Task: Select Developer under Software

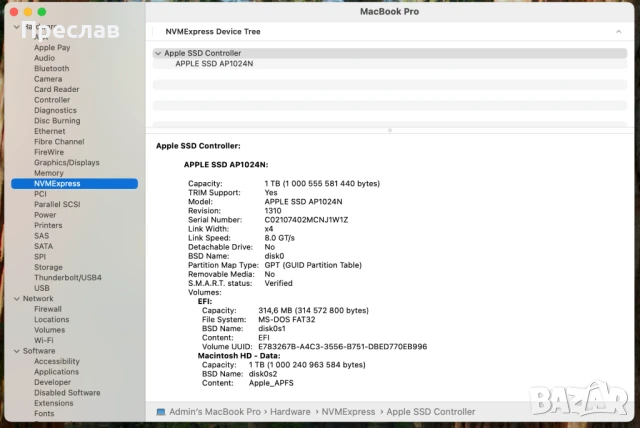Action: (x=52, y=382)
